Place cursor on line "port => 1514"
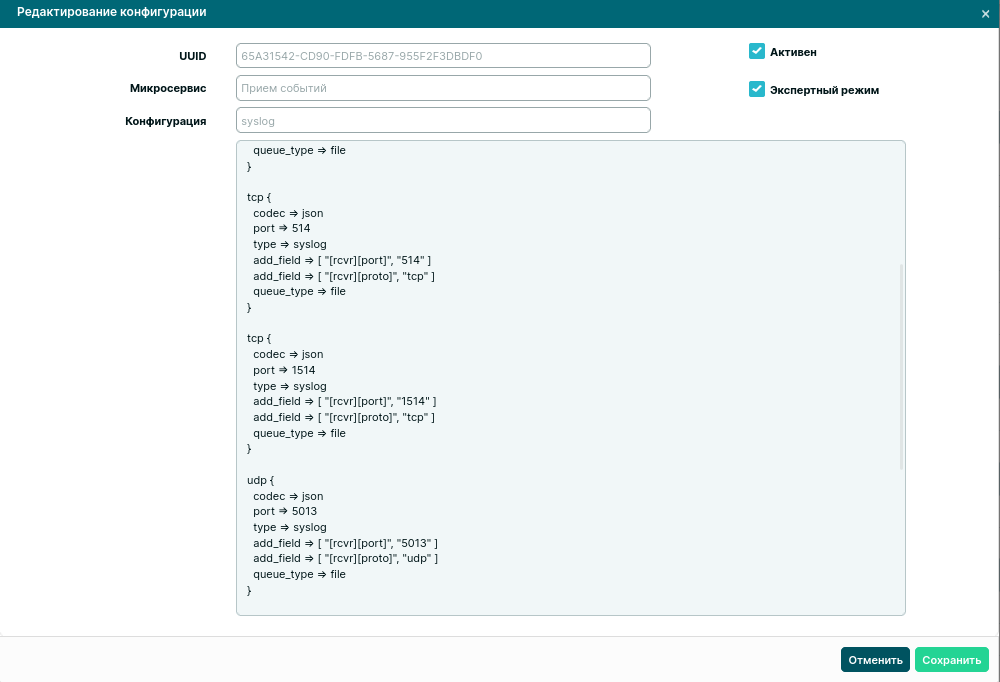Image resolution: width=1000 pixels, height=682 pixels. pyautogui.click(x=285, y=370)
